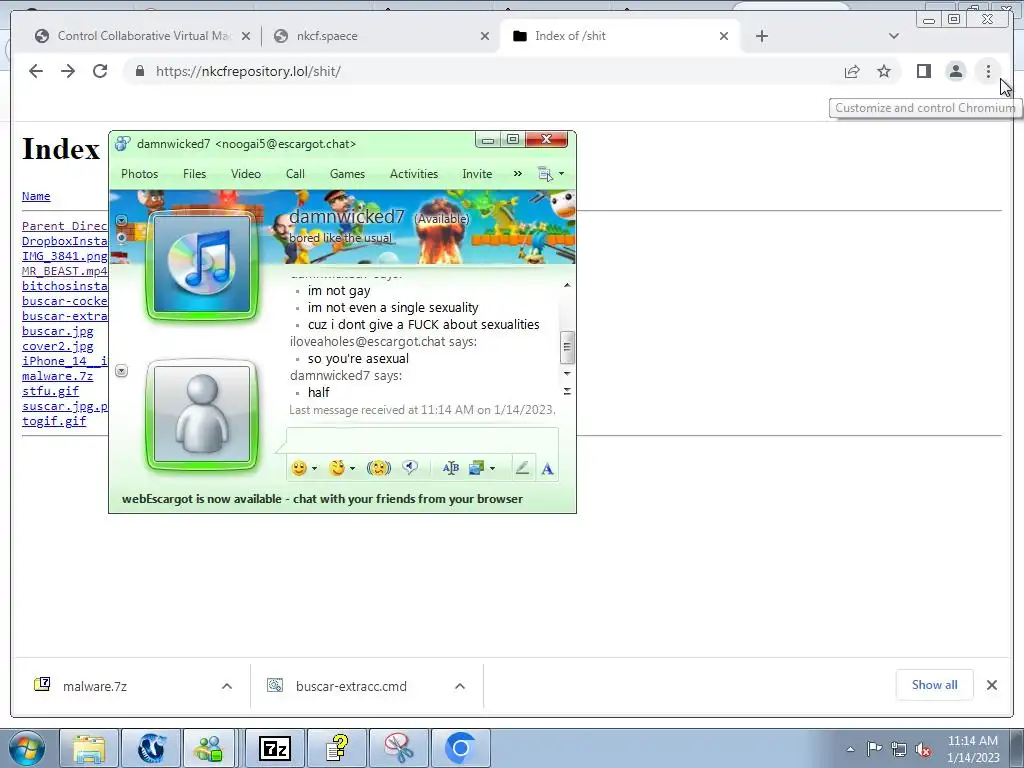Click the chat scrollbar up arrow
This screenshot has height=768, width=1024.
tap(567, 285)
